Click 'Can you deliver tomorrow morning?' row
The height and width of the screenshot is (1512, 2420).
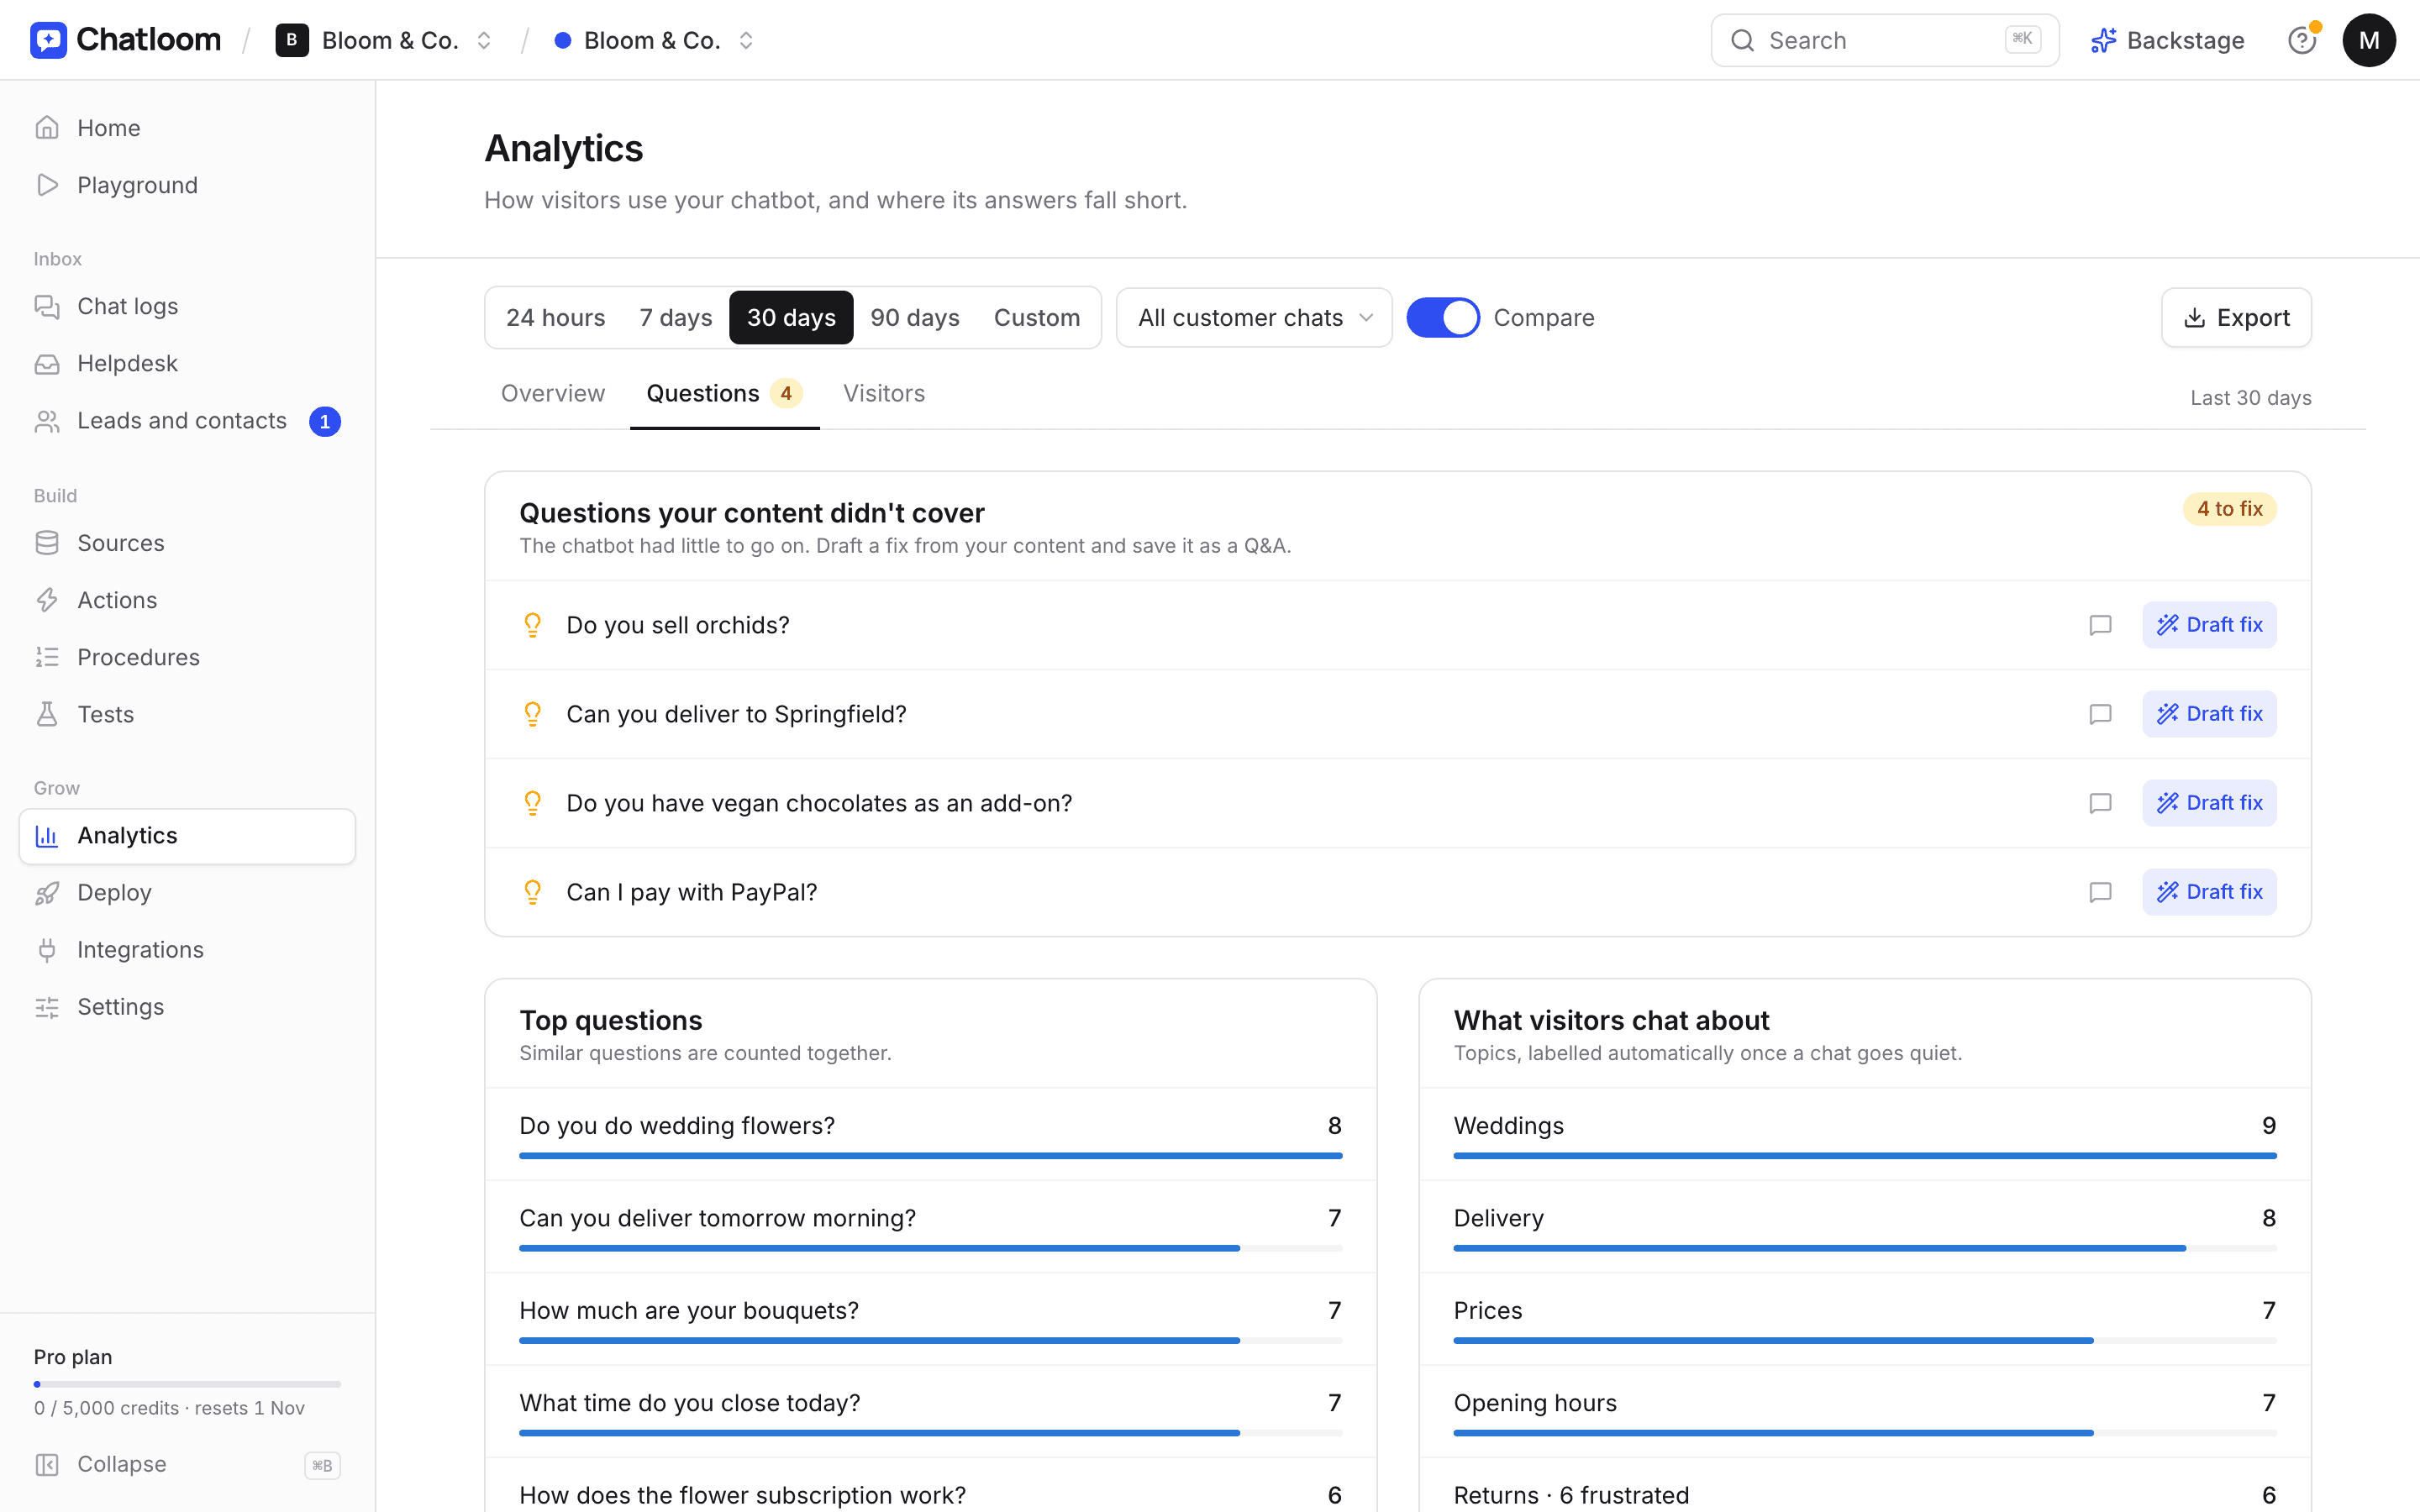point(930,1227)
